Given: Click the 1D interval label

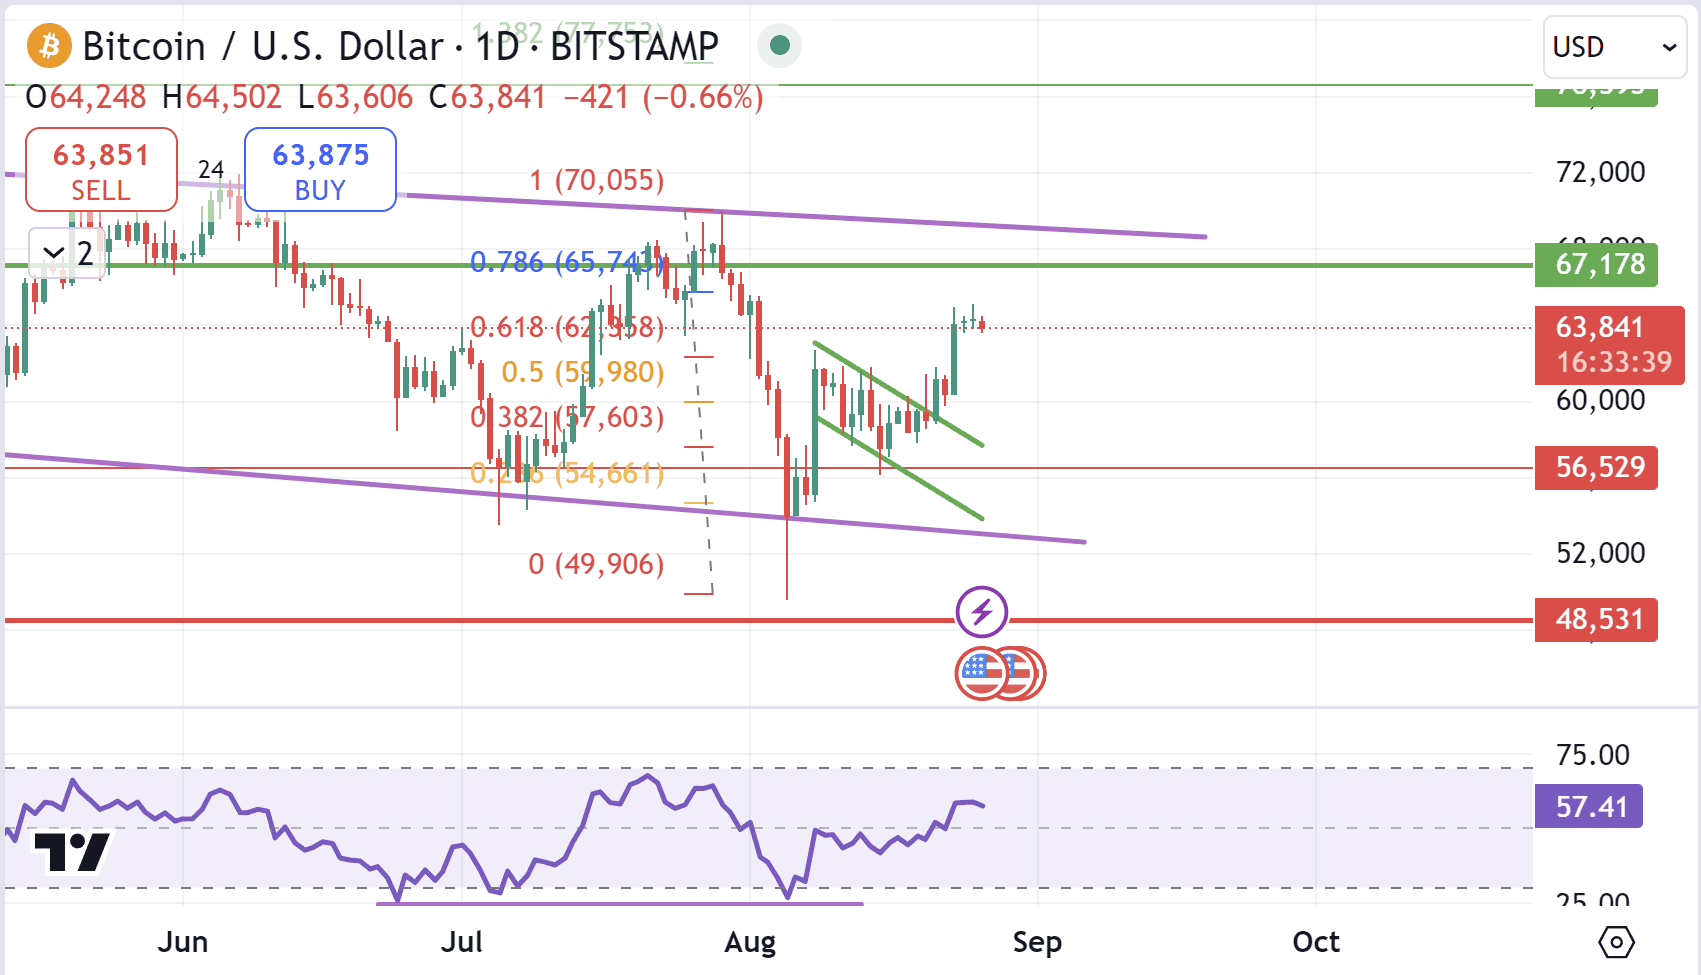Looking at the screenshot, I should [x=497, y=46].
